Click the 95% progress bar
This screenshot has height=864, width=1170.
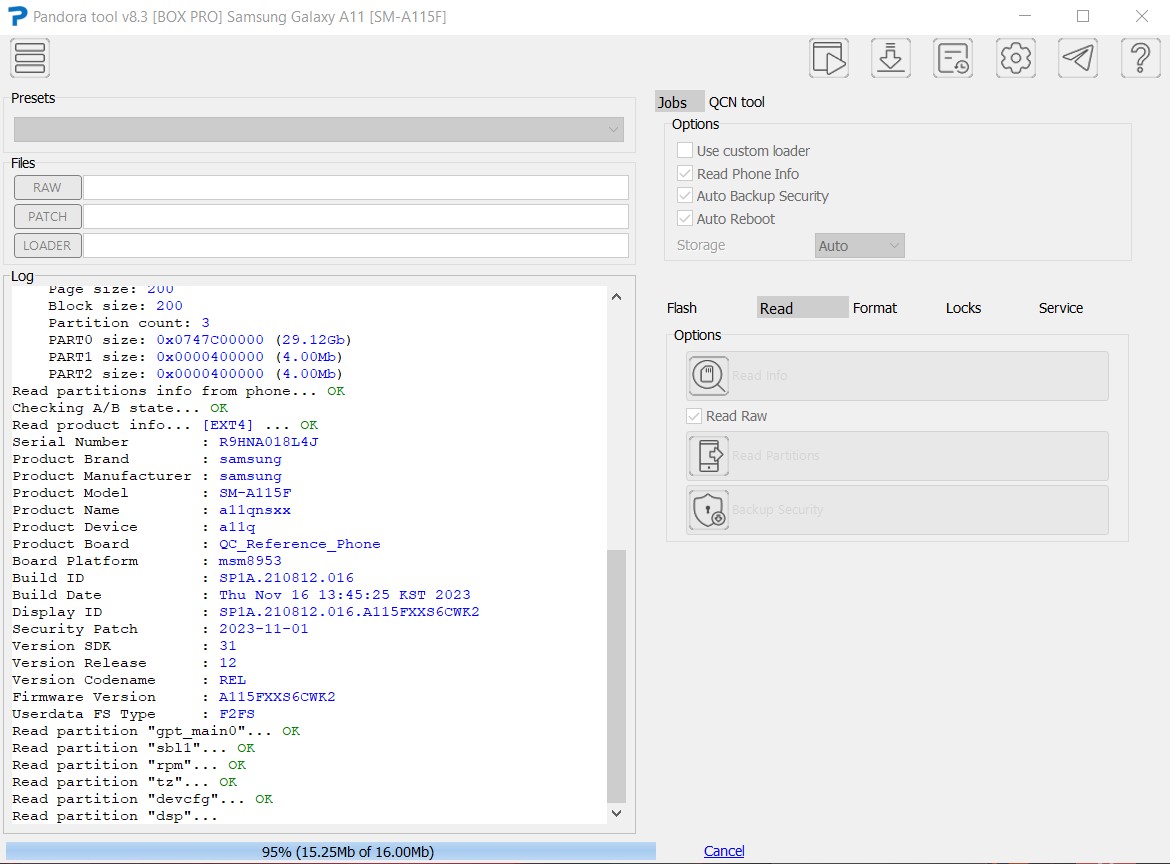331,851
